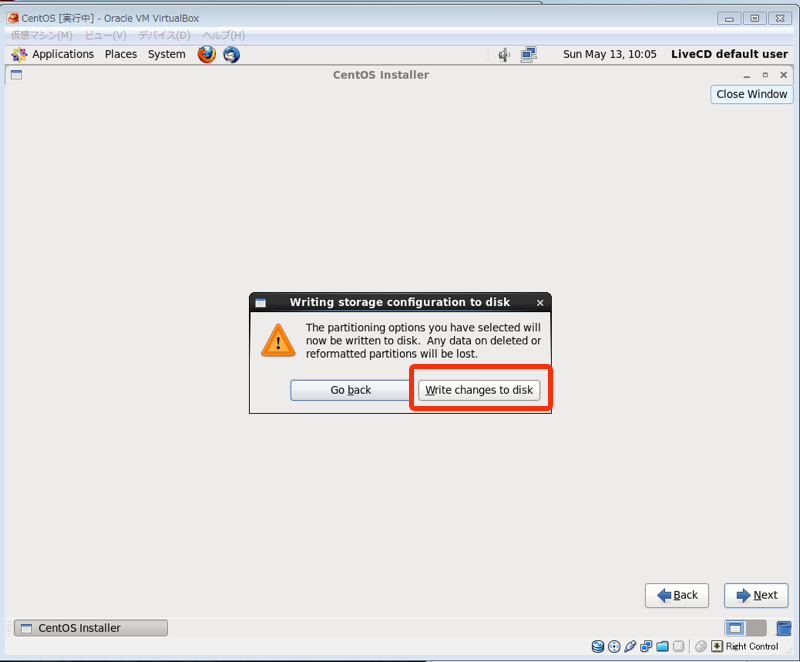Click the network connection panel icon
Screen dimensions: 800x662
[x=528, y=55]
